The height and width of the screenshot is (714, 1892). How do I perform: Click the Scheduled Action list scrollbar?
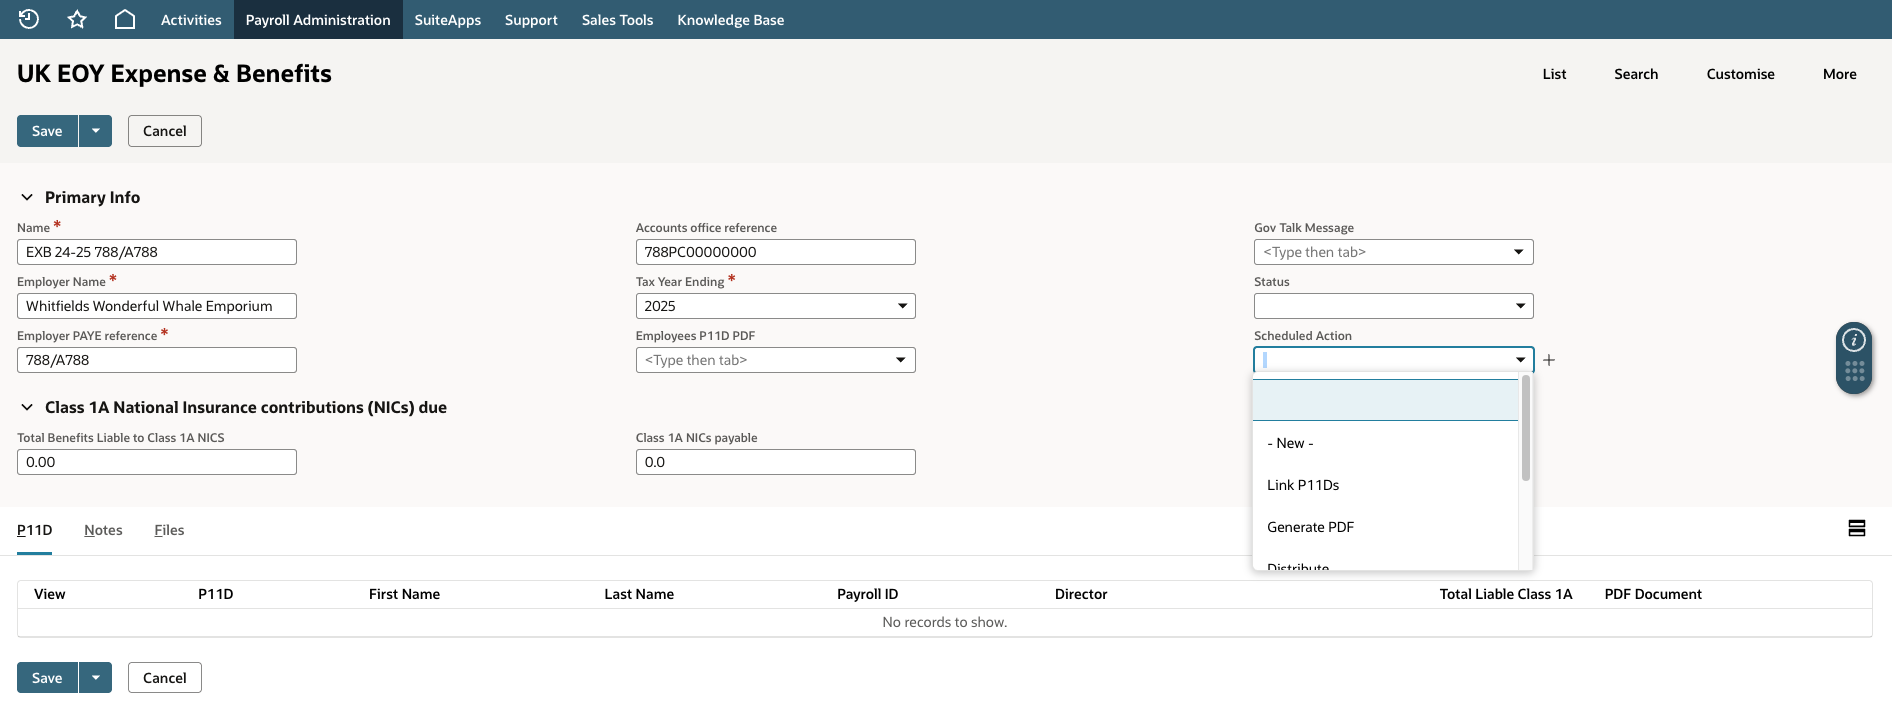pyautogui.click(x=1525, y=428)
